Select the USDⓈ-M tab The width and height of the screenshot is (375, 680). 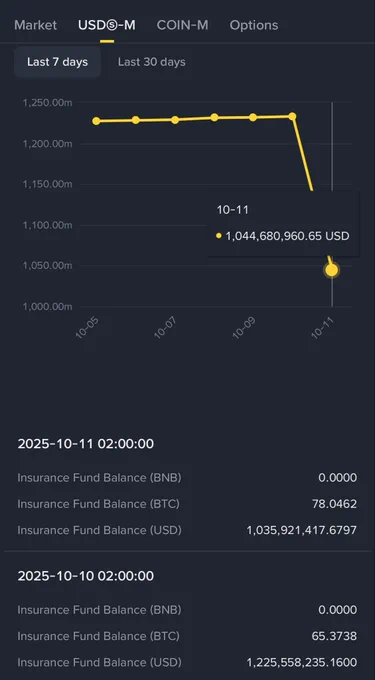coord(107,25)
